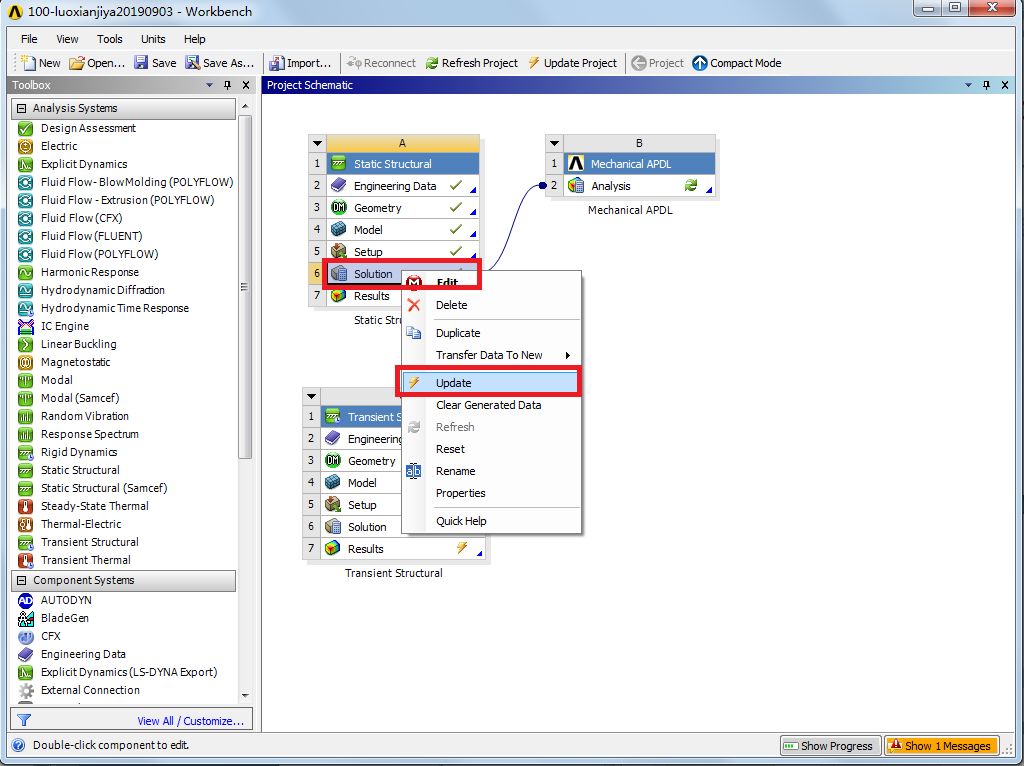Open the View All / Customize link
The image size is (1024, 766).
(190, 720)
